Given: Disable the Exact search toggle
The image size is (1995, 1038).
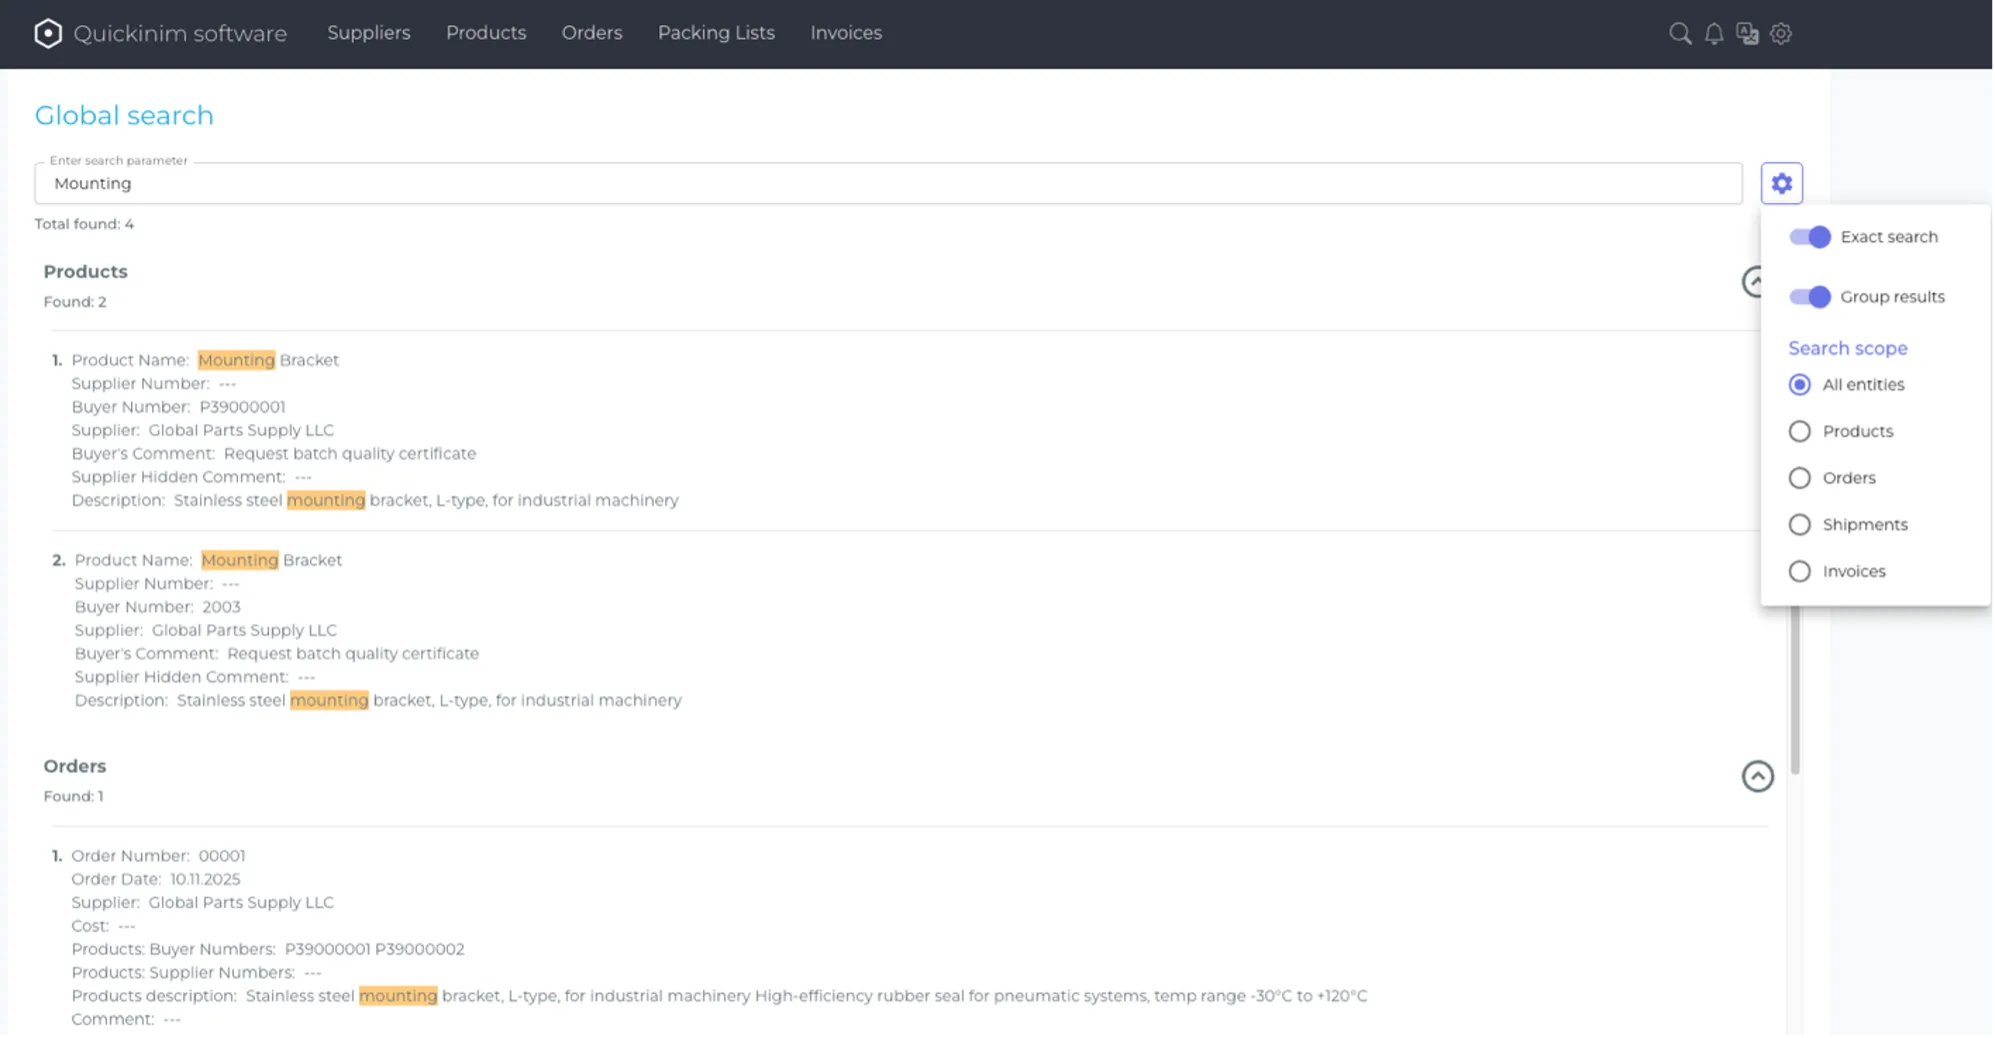Looking at the screenshot, I should click(x=1809, y=237).
